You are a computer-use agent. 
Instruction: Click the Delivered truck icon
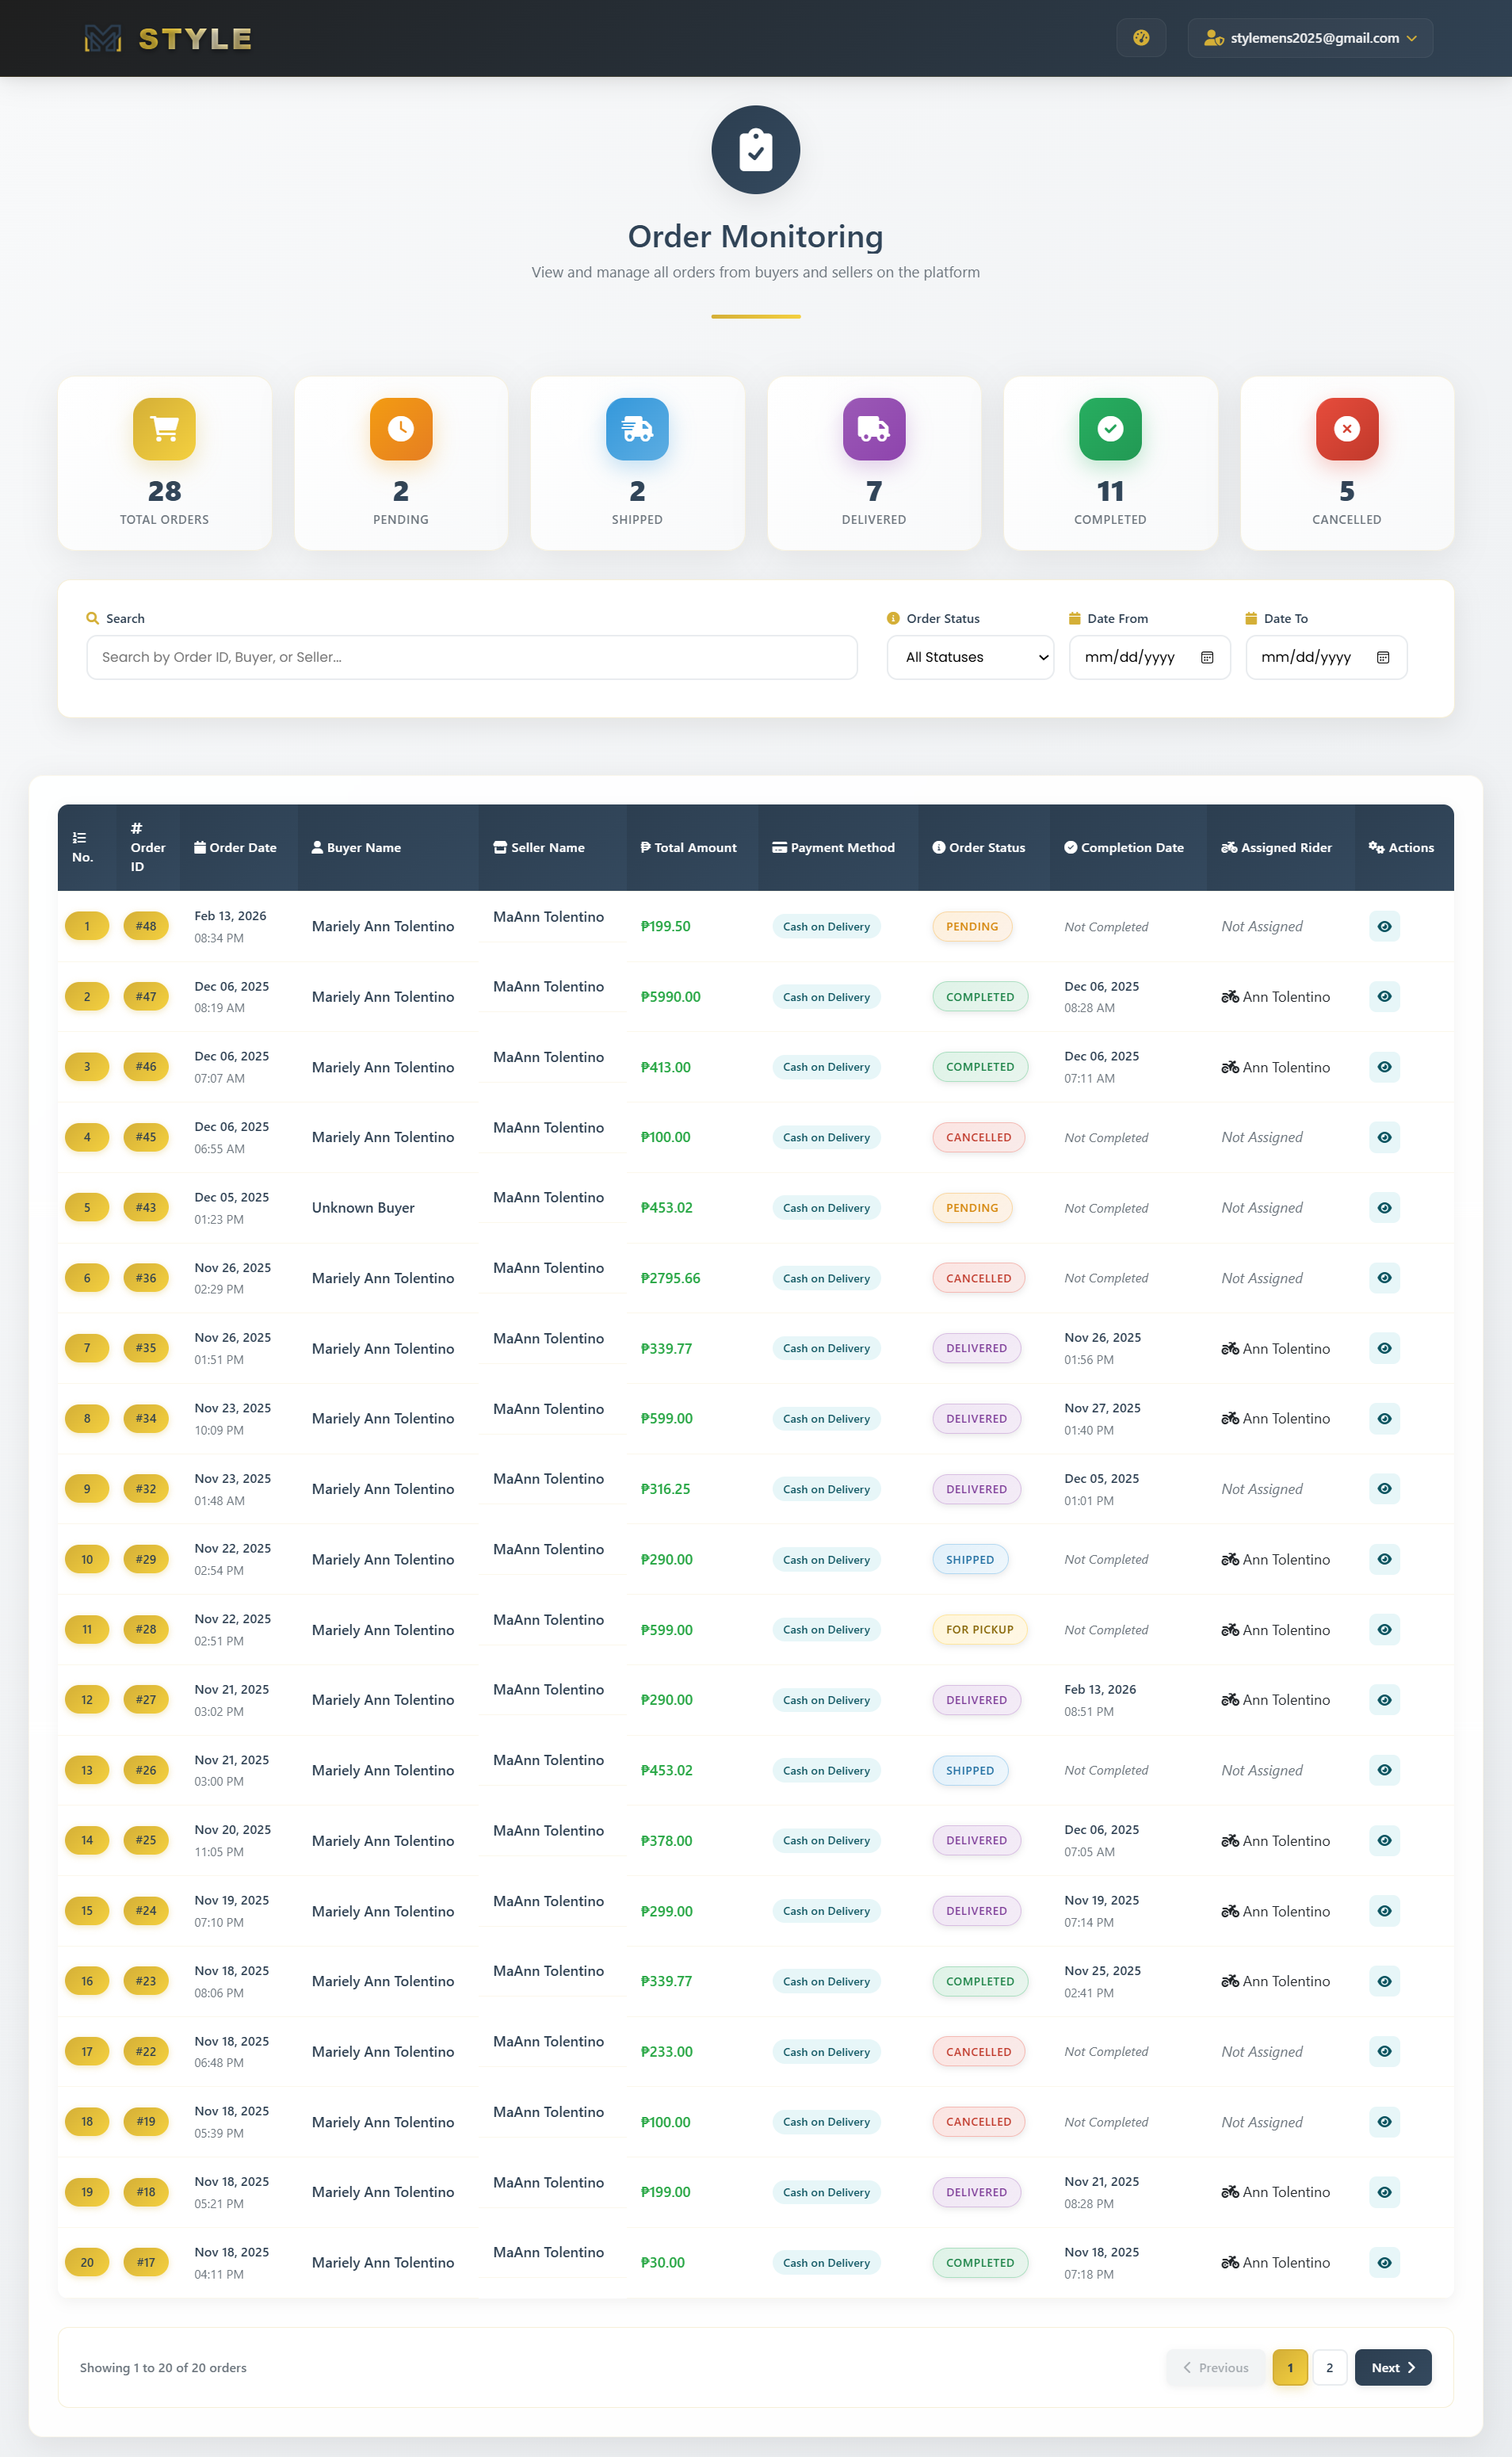pos(873,429)
